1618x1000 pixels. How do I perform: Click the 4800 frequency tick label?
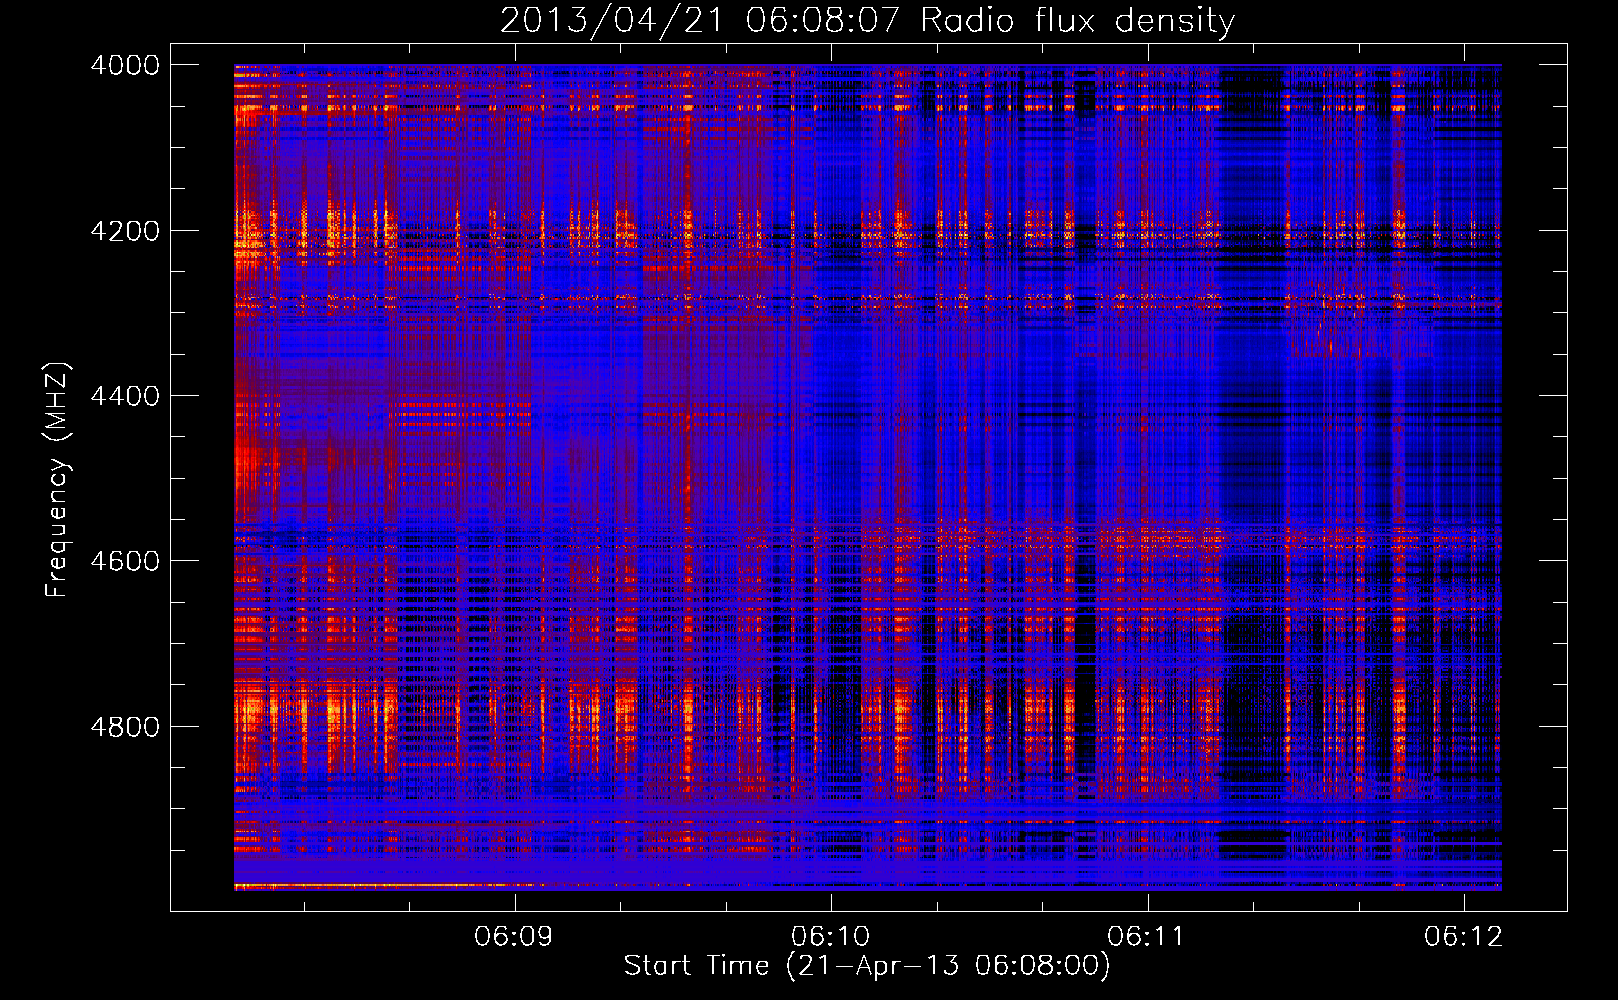tap(125, 726)
